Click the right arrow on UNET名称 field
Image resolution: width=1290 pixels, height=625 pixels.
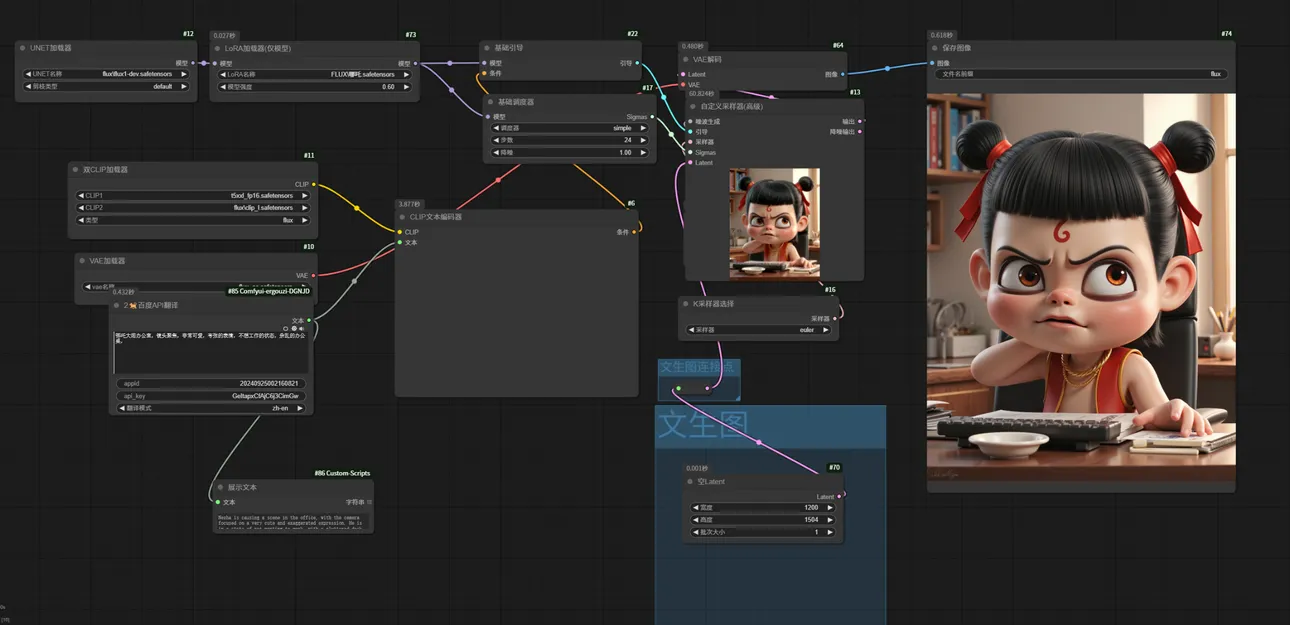point(184,74)
